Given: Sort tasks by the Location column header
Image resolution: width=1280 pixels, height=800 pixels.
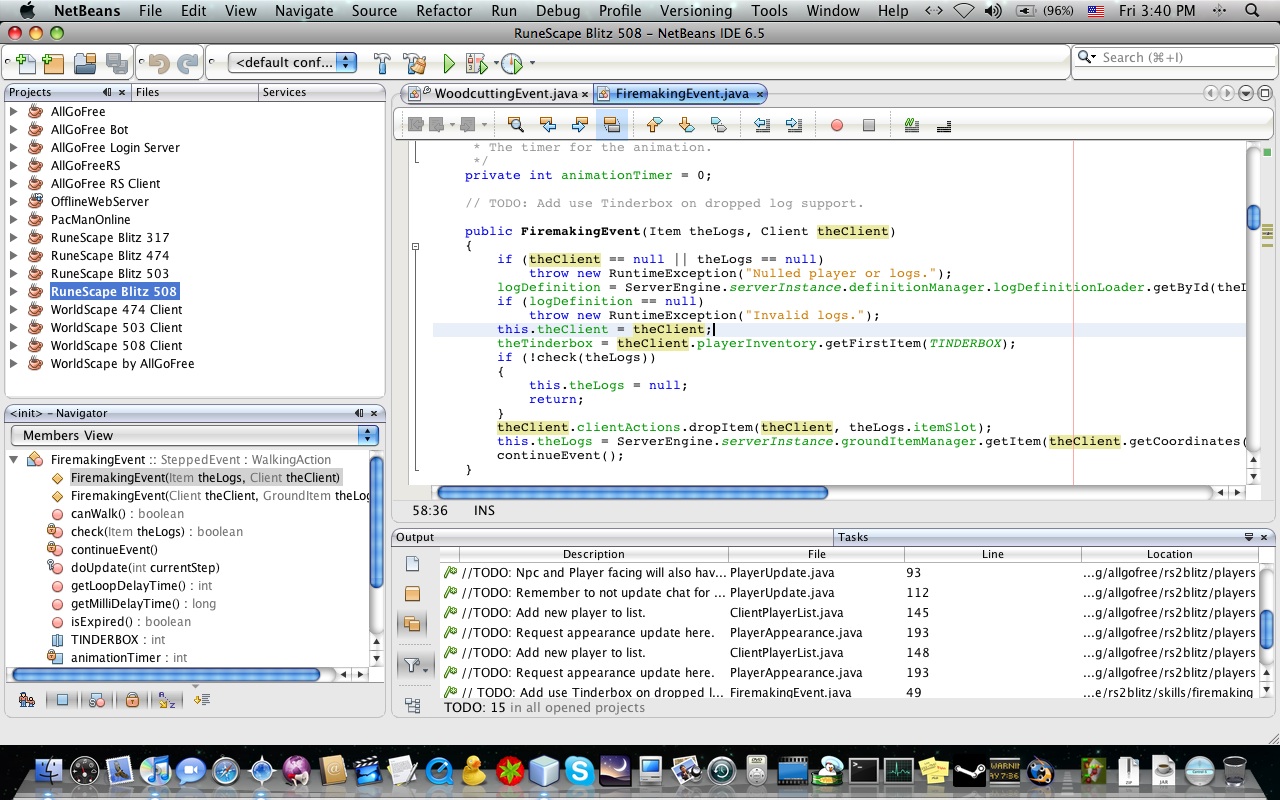Looking at the screenshot, I should click(x=1169, y=554).
